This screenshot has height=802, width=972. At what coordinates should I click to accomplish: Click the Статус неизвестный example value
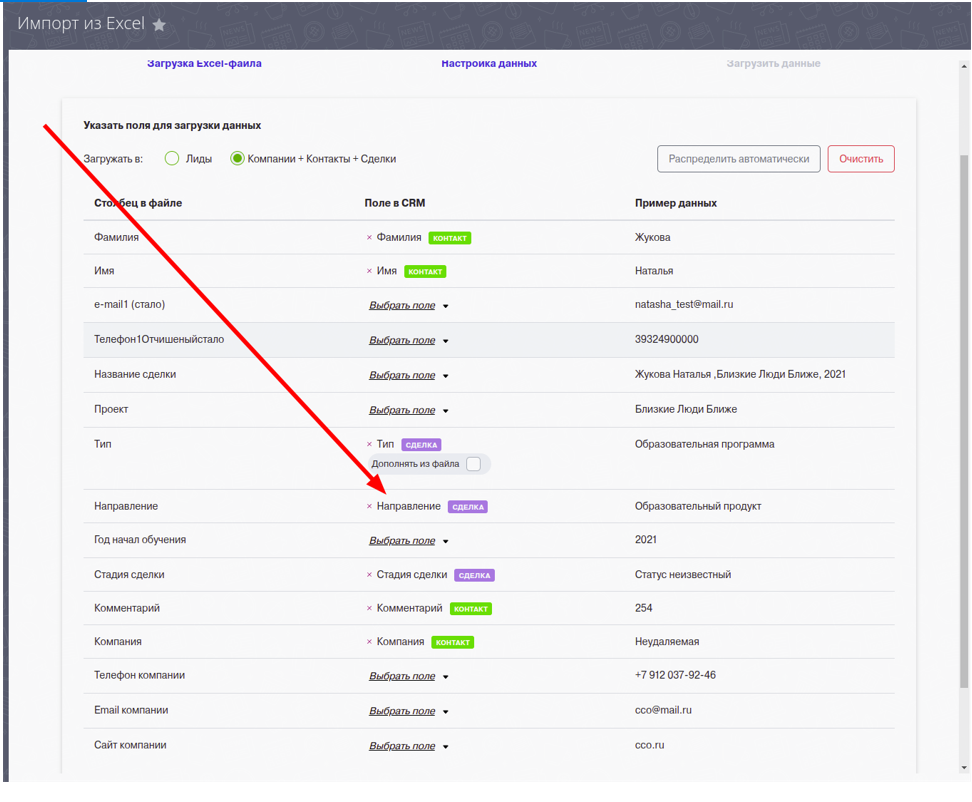683,575
